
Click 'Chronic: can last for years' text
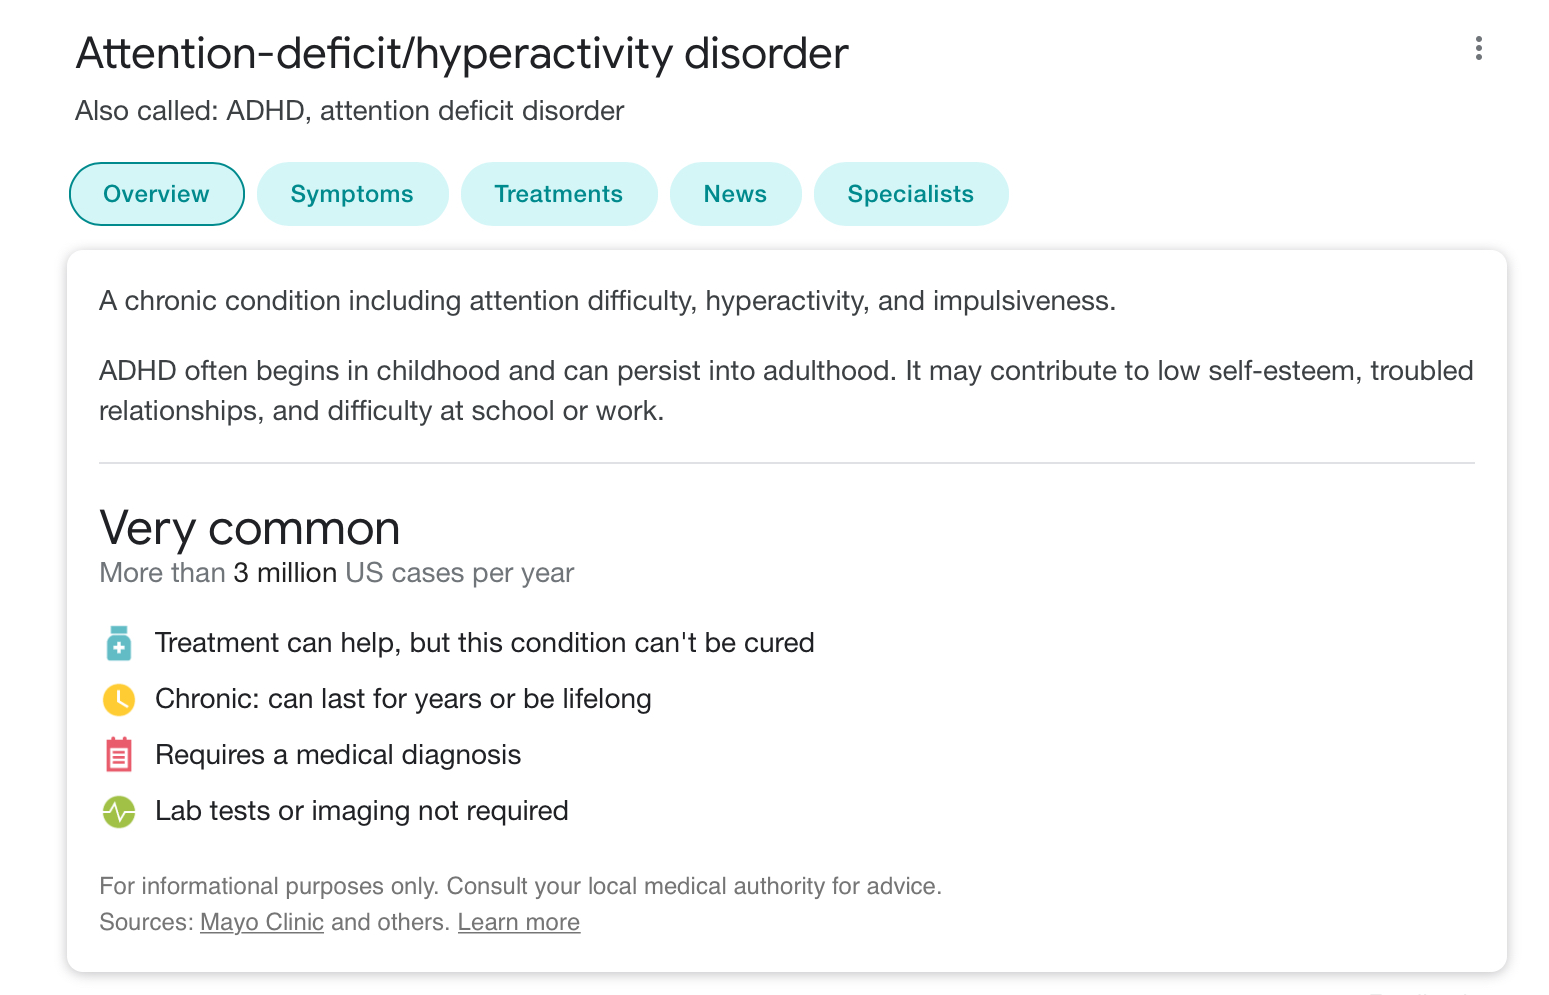click(x=403, y=699)
